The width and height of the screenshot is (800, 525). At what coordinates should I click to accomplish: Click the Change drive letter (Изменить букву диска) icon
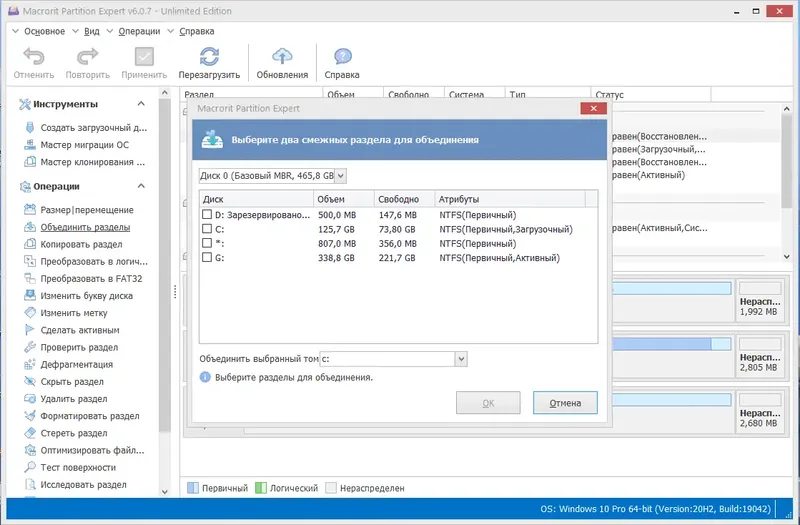(x=30, y=295)
